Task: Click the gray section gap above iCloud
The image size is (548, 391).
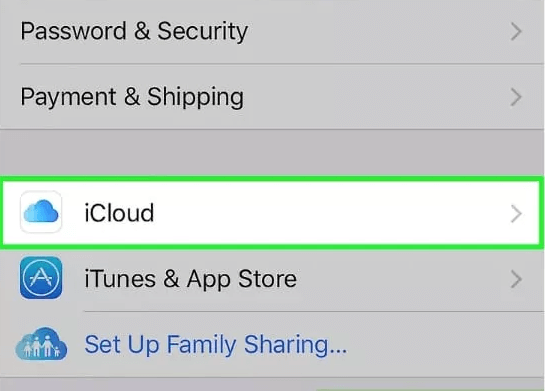Action: 272,152
